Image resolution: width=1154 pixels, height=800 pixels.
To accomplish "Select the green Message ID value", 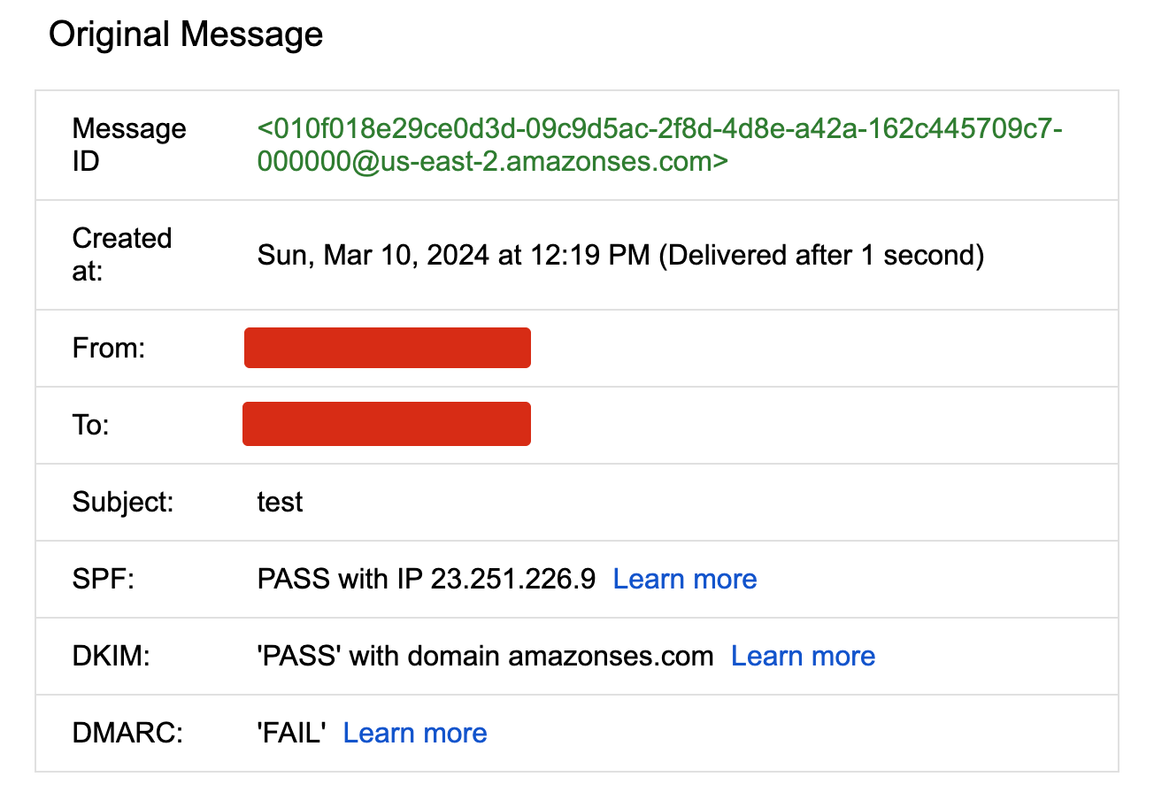I will click(x=659, y=145).
